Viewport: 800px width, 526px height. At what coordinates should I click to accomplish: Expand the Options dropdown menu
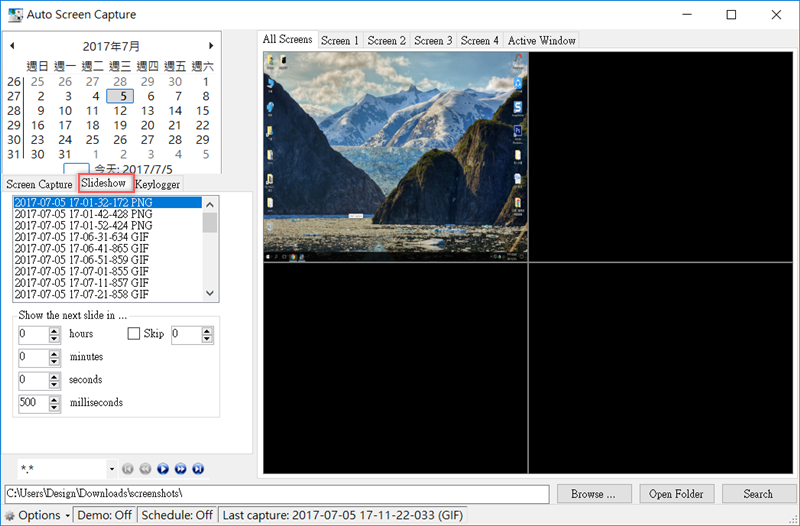tap(67, 516)
